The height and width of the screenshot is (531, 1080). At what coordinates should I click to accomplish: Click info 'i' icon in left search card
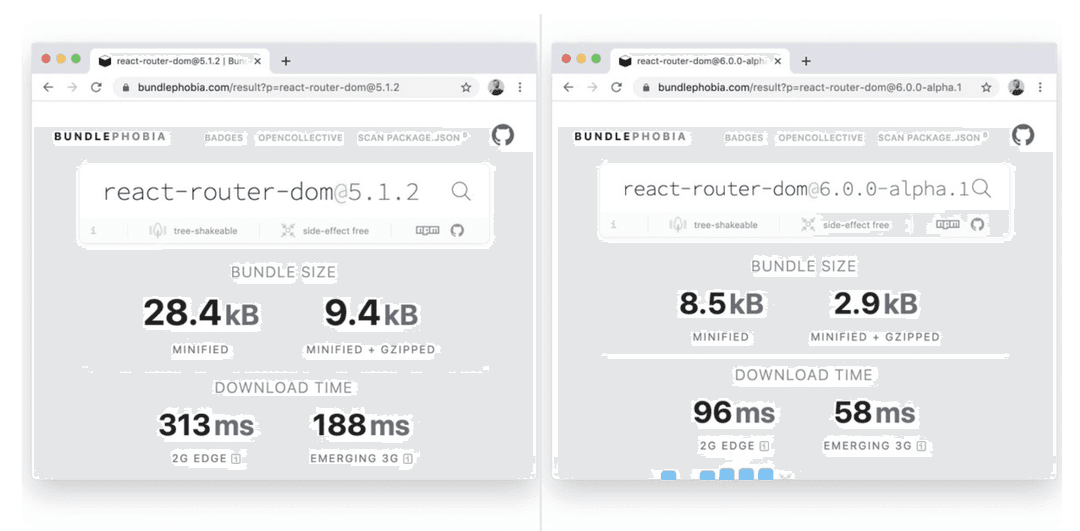(93, 231)
